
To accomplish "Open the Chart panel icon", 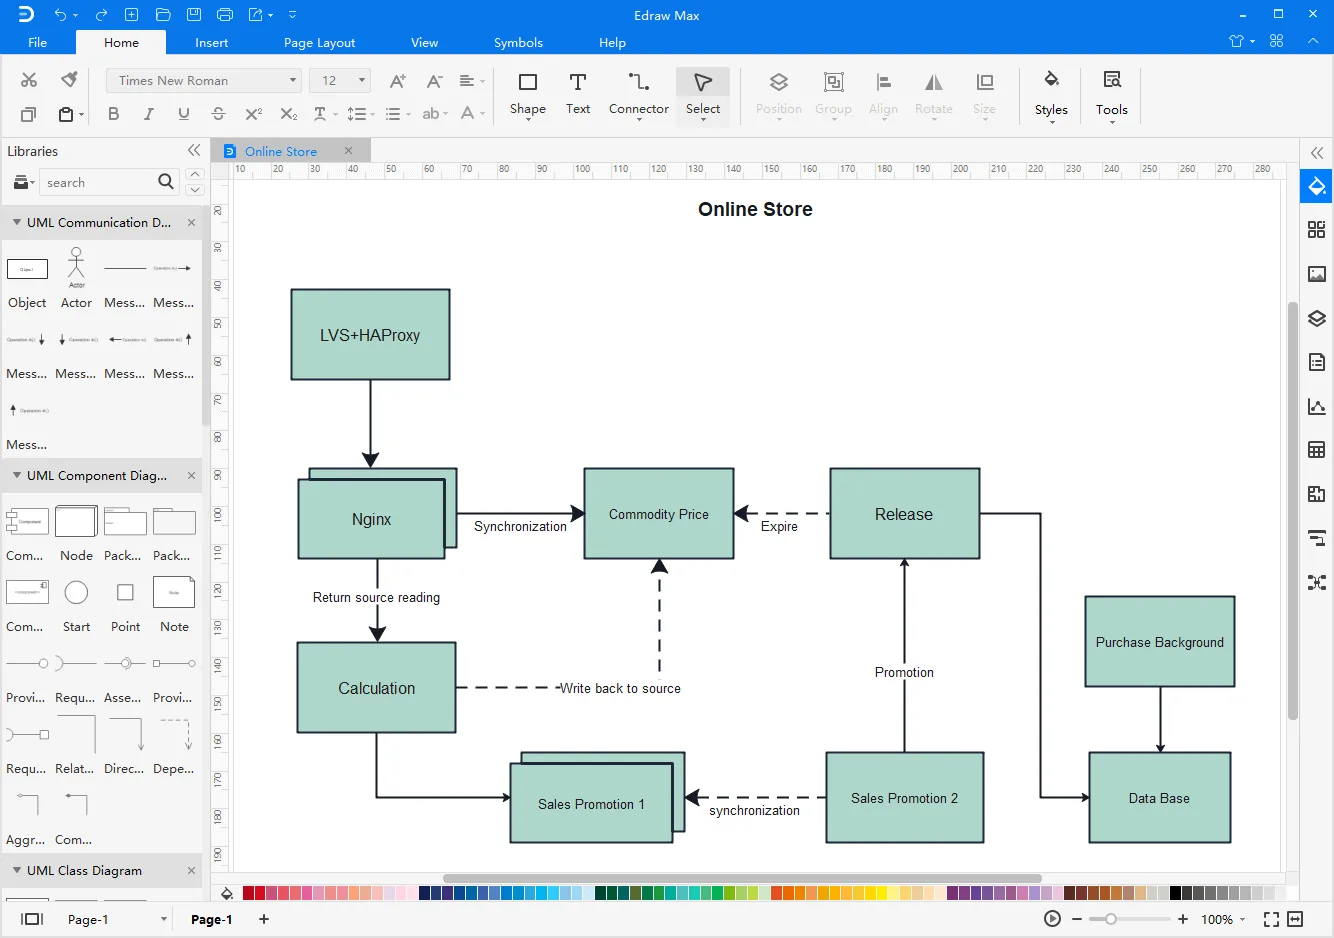I will (x=1317, y=406).
